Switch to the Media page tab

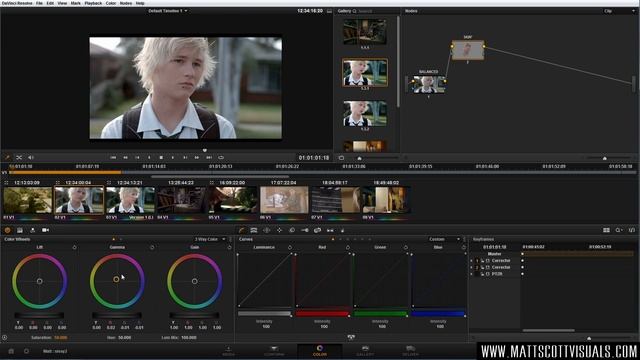[x=229, y=351]
